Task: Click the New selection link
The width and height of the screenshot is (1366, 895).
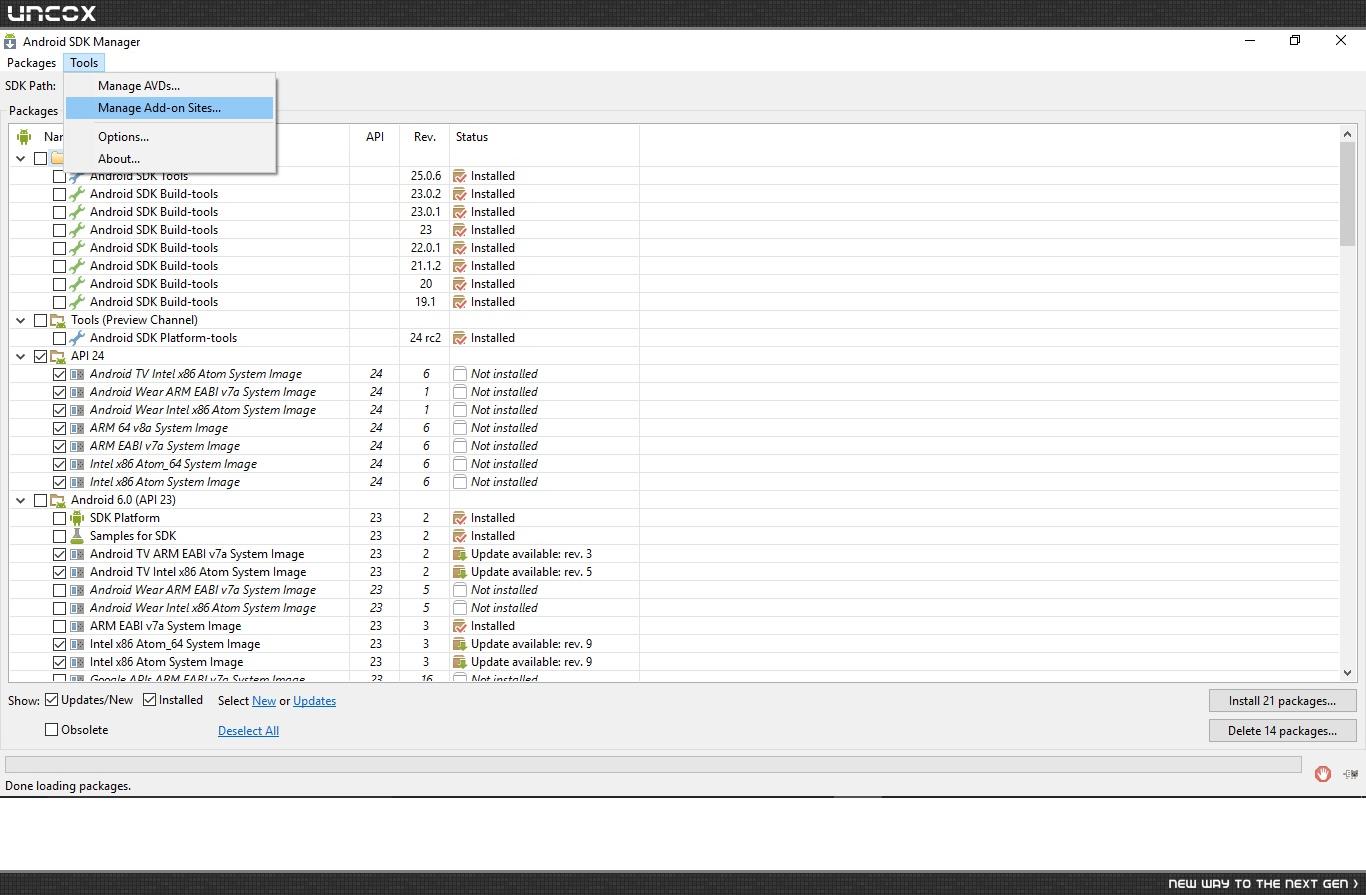Action: pyautogui.click(x=264, y=701)
